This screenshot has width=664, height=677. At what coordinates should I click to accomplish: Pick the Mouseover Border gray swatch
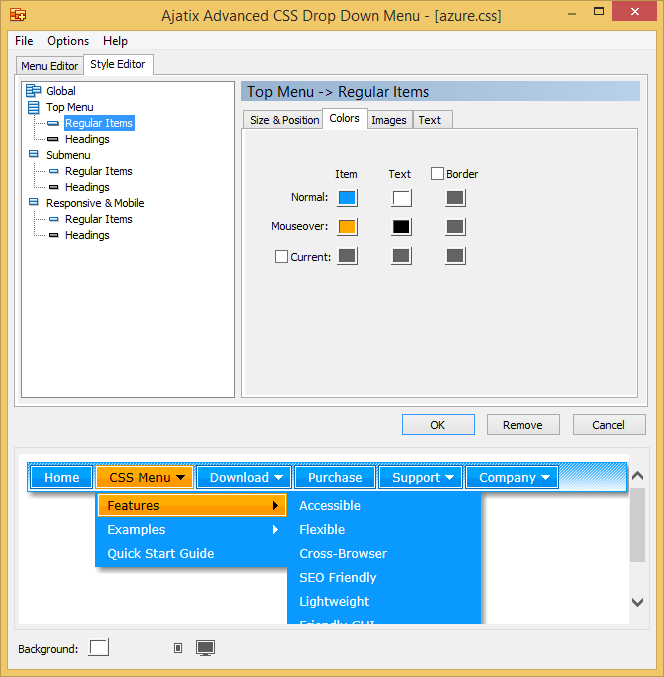(x=455, y=226)
